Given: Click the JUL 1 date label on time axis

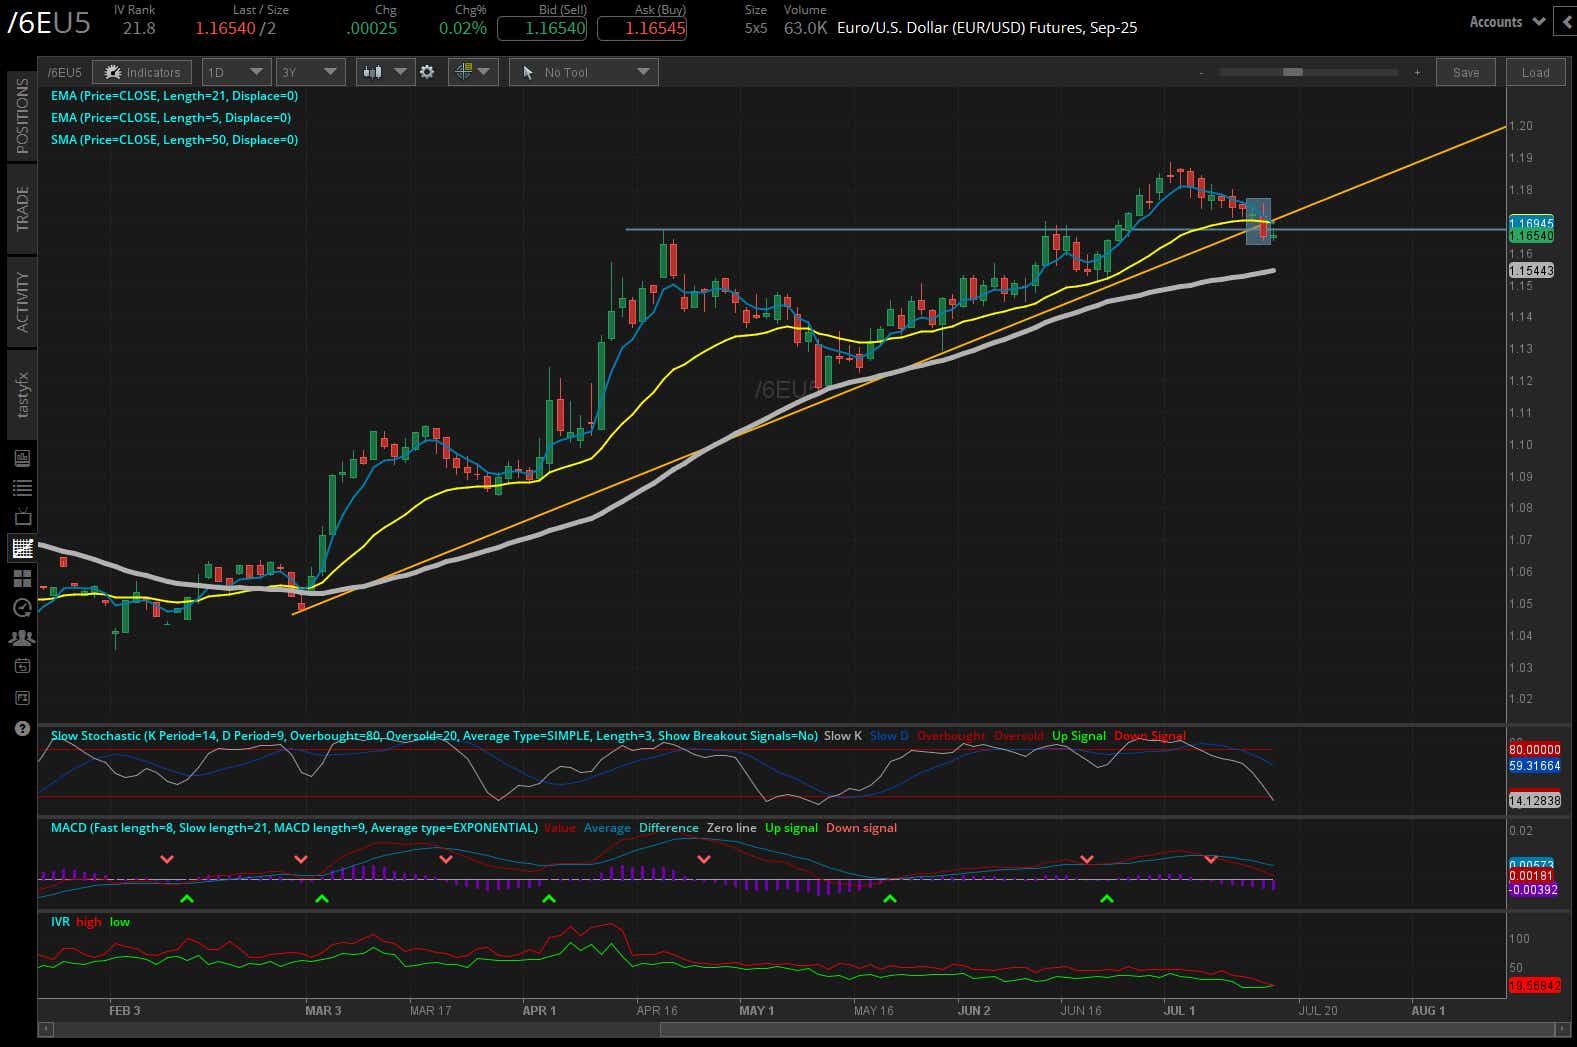Looking at the screenshot, I should point(1179,1011).
